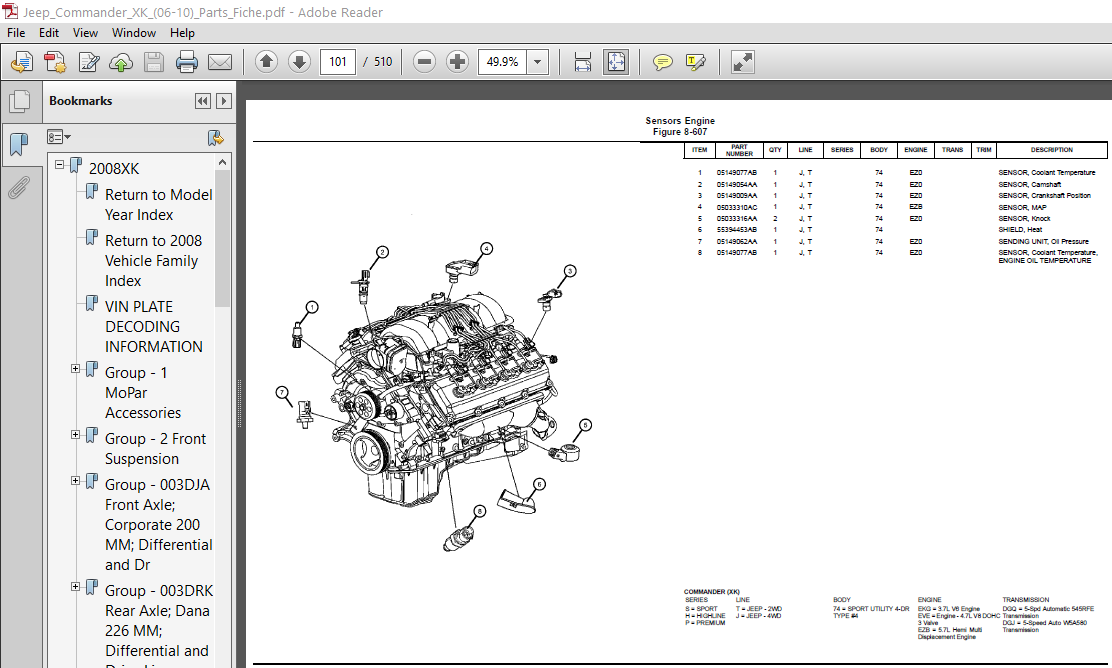Expand Group - 003DJA Front Axle bookmark
Image resolution: width=1112 pixels, height=668 pixels.
click(75, 481)
